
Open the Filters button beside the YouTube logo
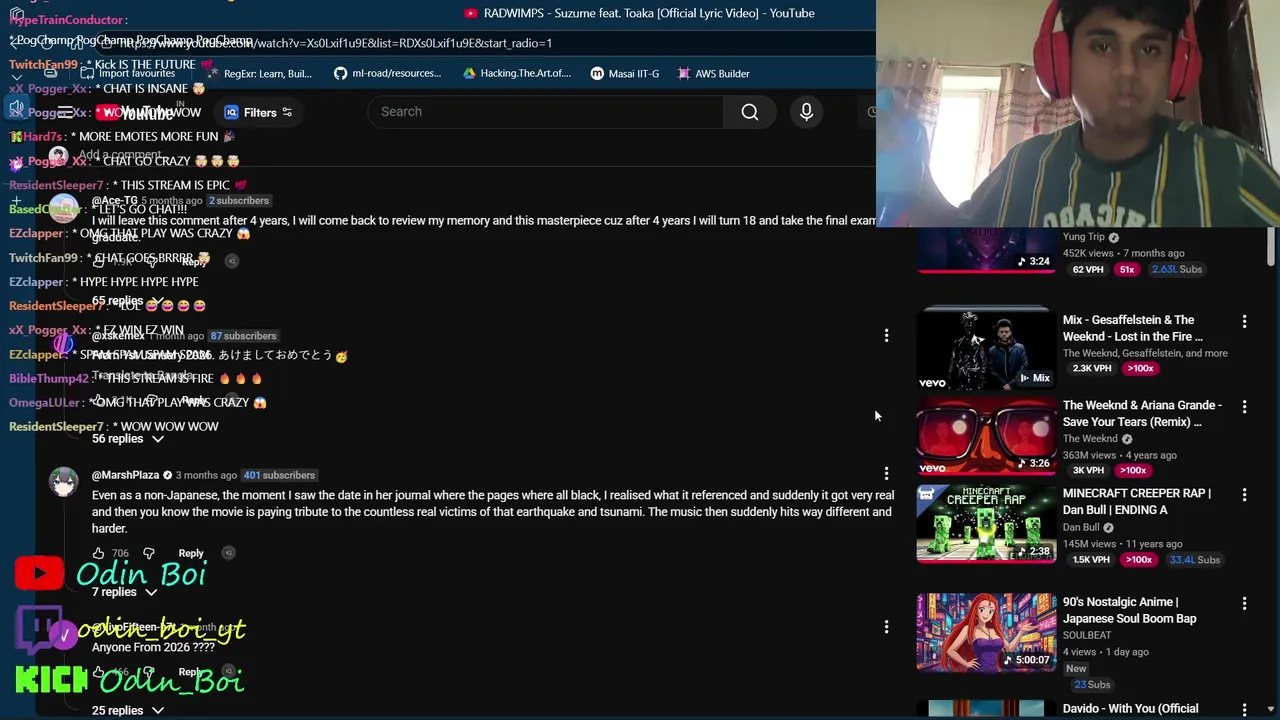pyautogui.click(x=258, y=112)
